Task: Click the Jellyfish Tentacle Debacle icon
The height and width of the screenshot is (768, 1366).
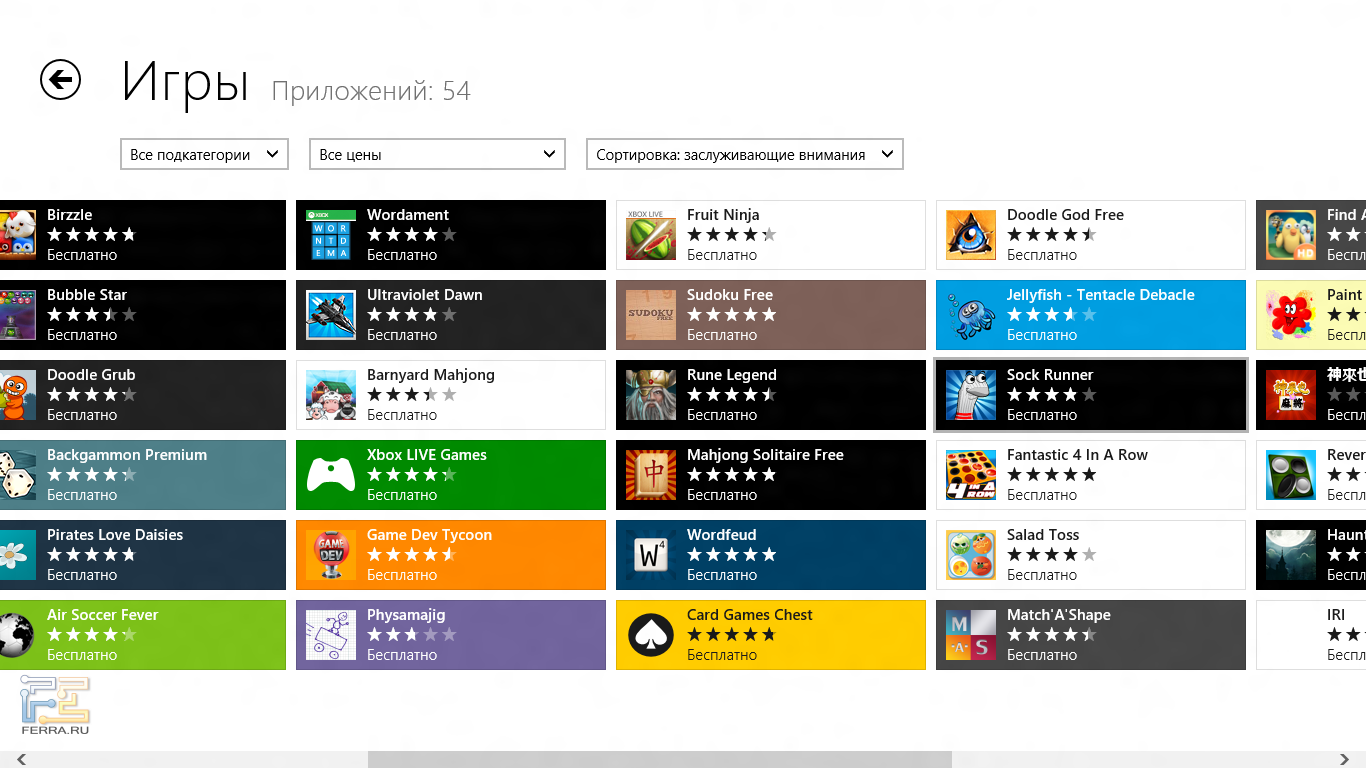Action: pyautogui.click(x=971, y=315)
